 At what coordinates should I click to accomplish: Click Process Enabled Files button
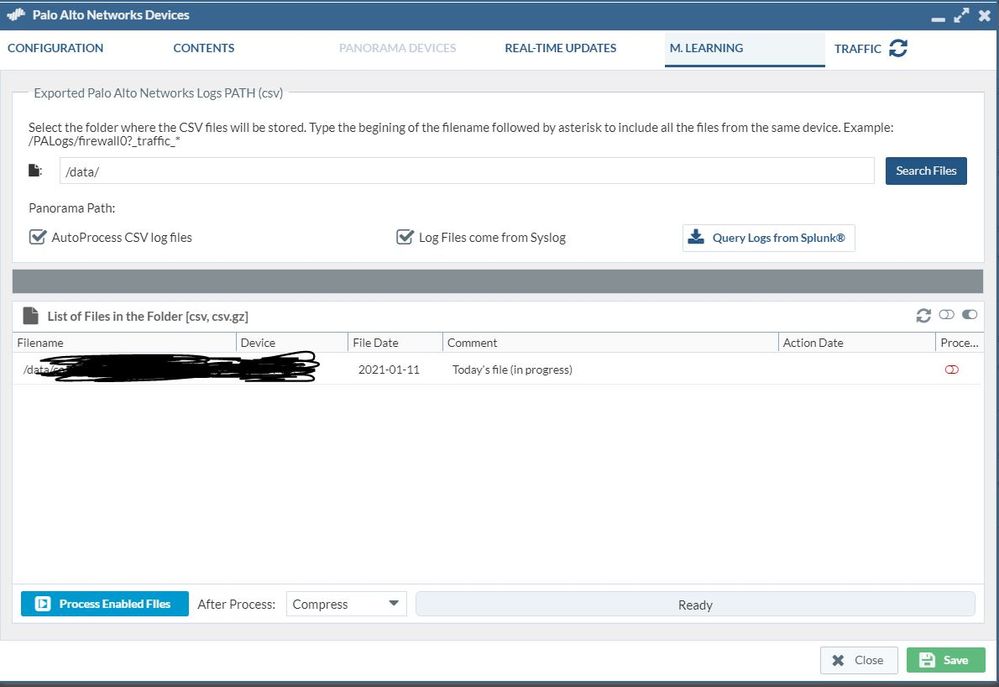(x=104, y=604)
